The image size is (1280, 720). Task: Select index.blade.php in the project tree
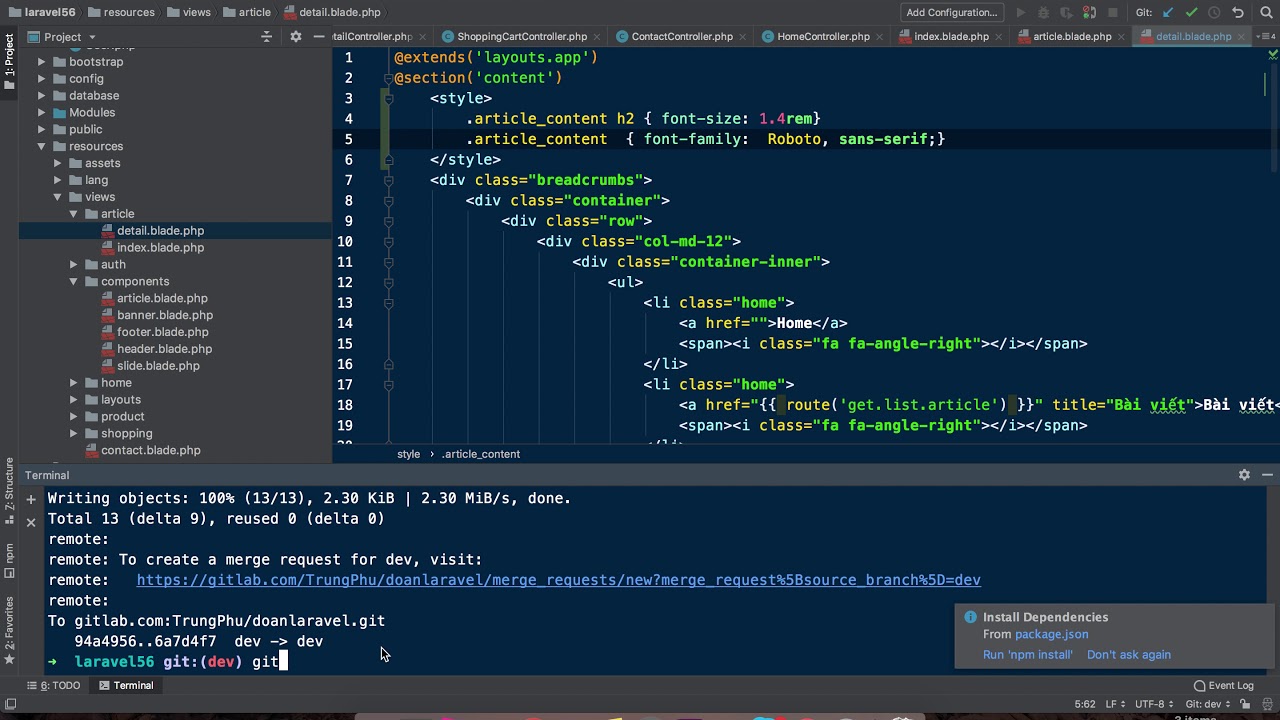point(160,248)
